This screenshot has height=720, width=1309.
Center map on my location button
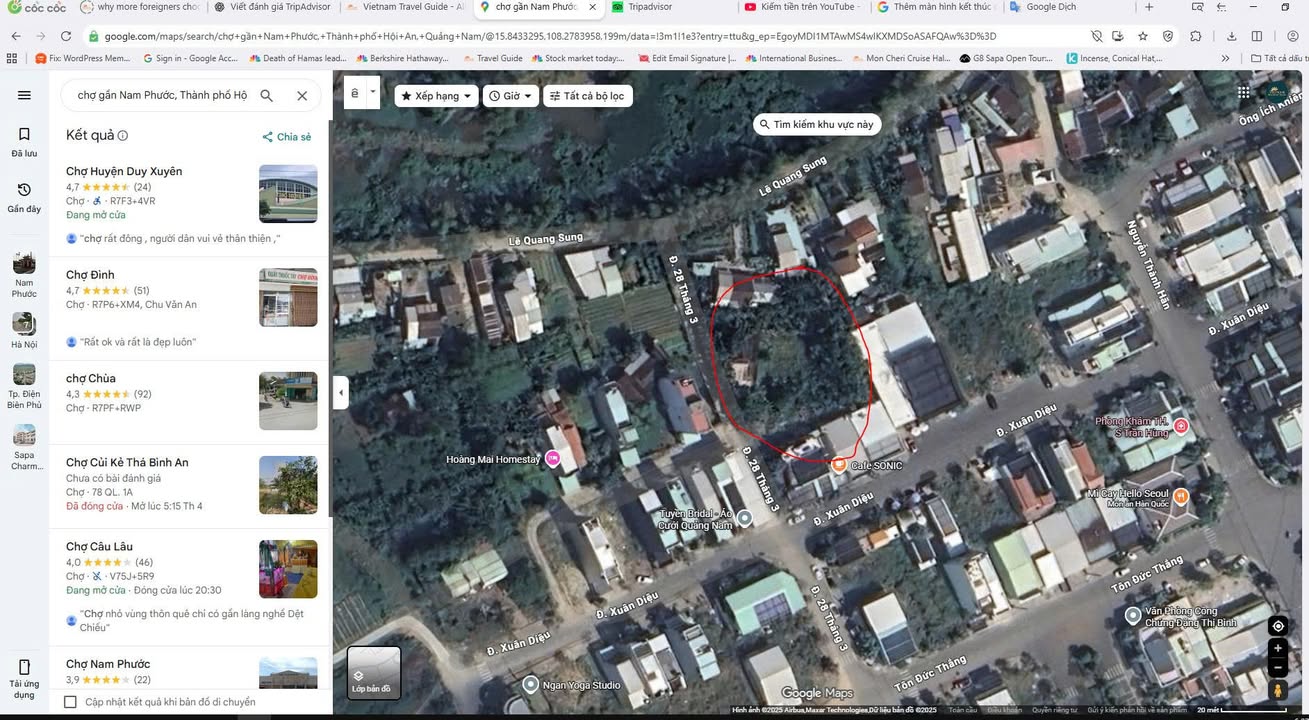(x=1278, y=626)
